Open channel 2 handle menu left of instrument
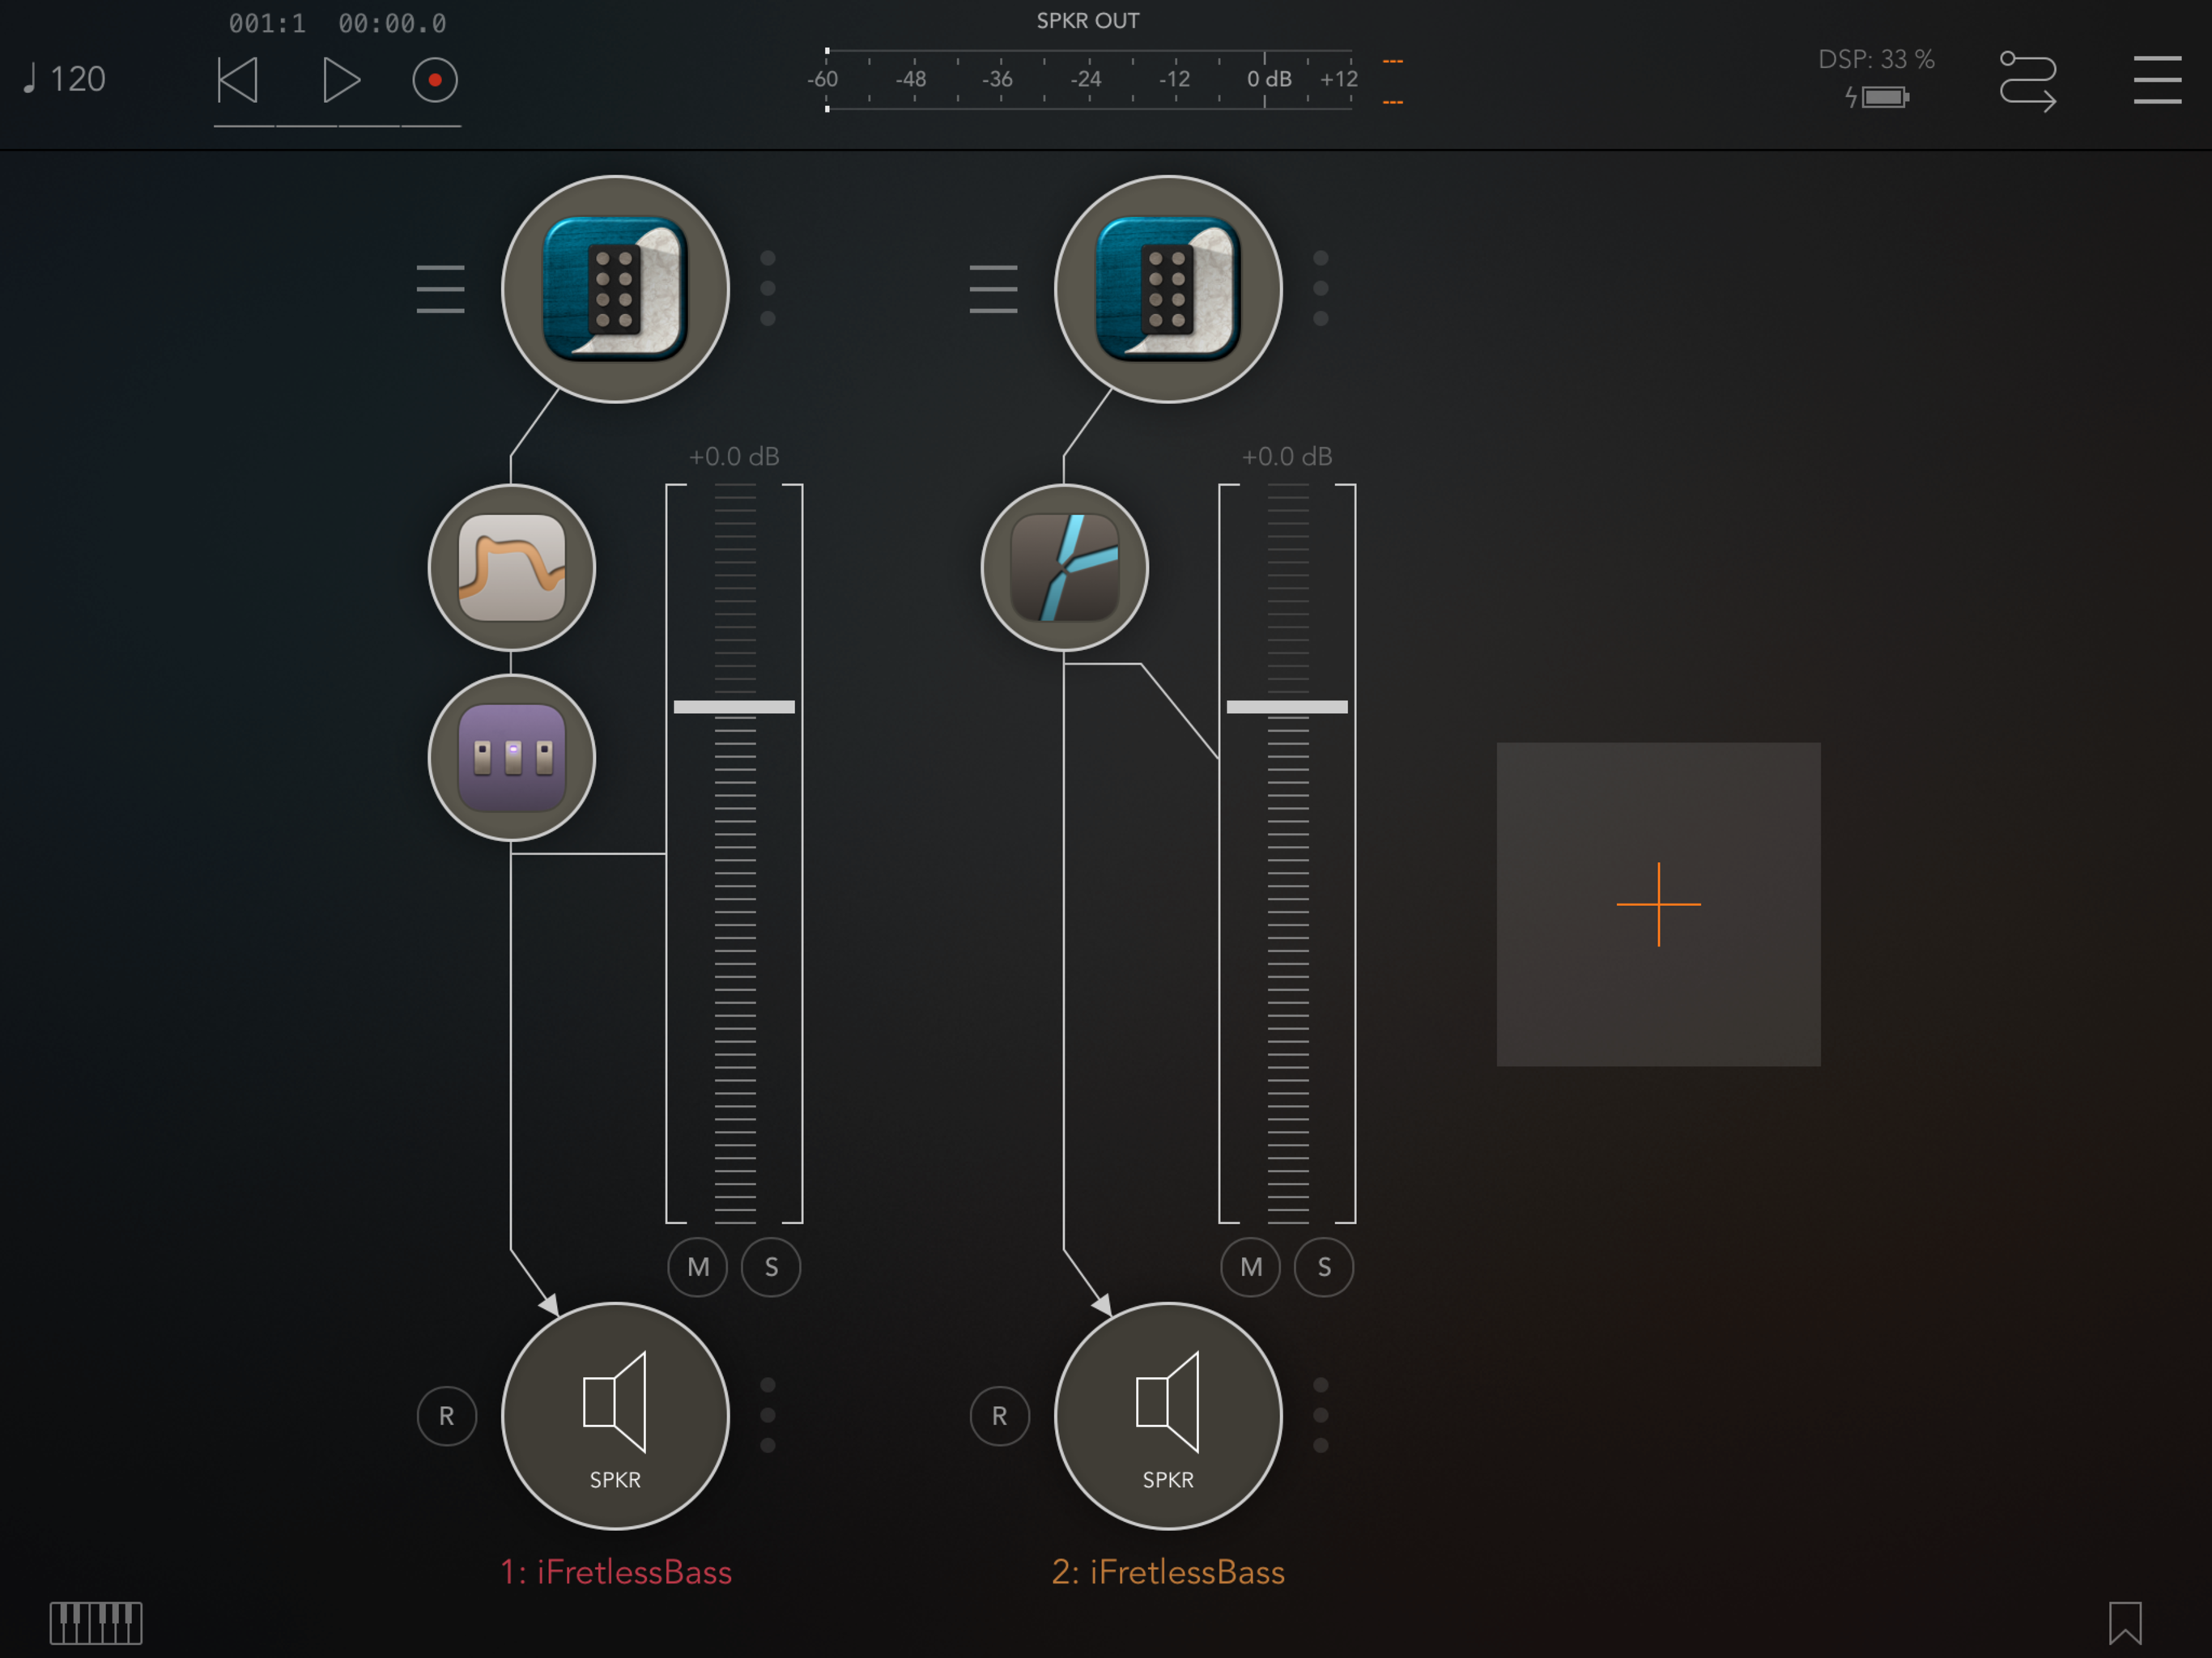 (993, 289)
